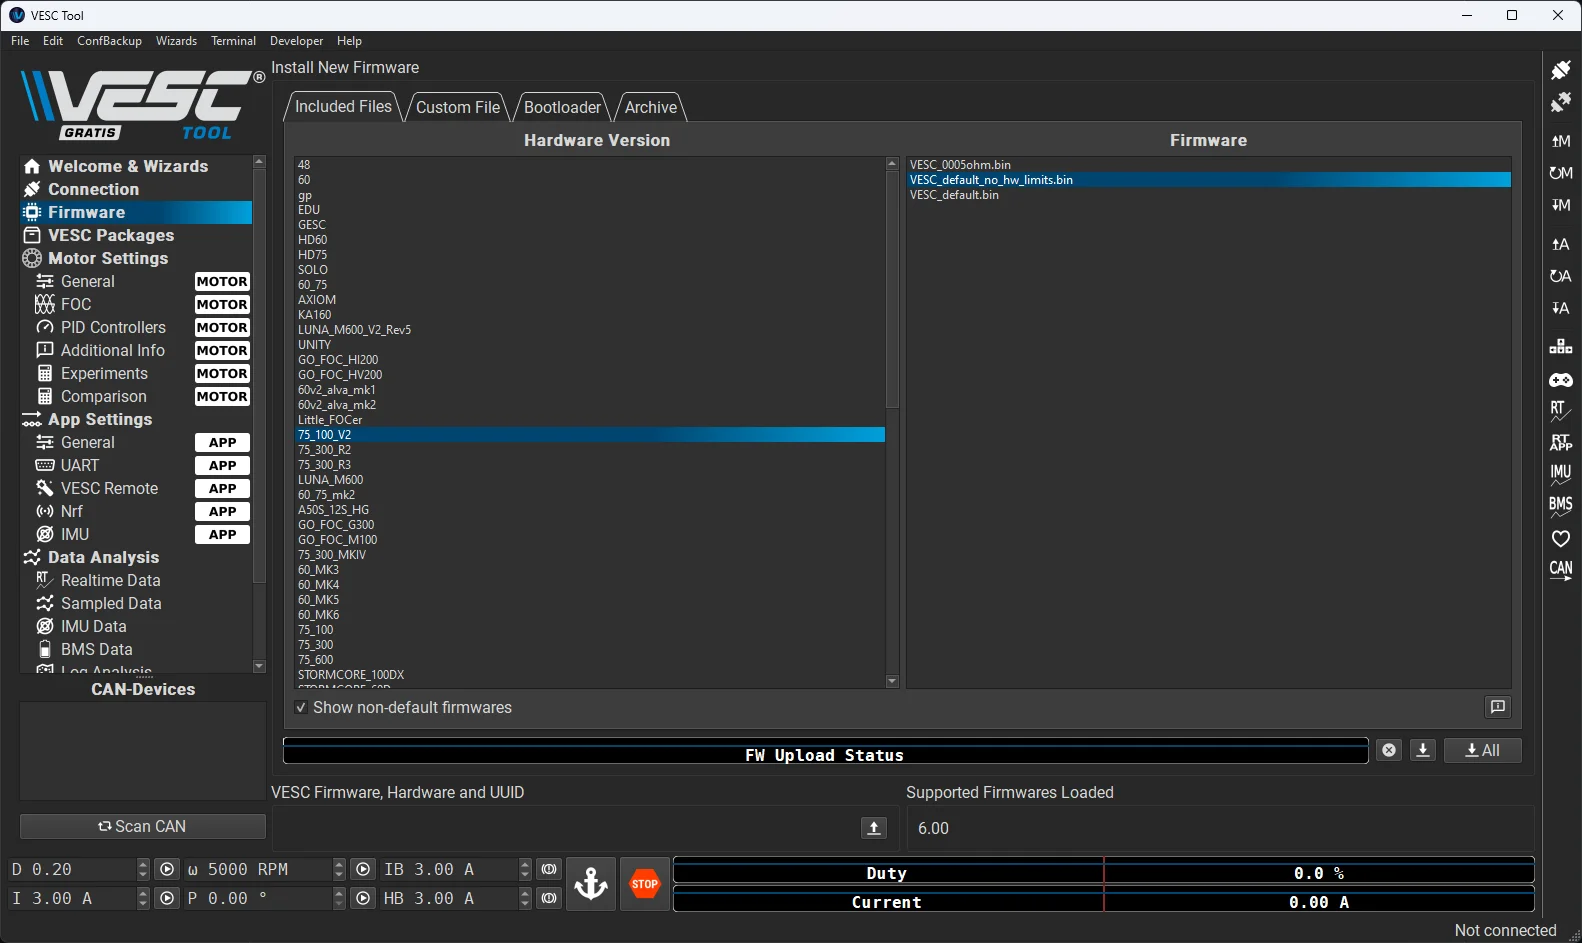This screenshot has height=943, width=1582.
Task: Open the ConfBackup menu
Action: pyautogui.click(x=109, y=41)
